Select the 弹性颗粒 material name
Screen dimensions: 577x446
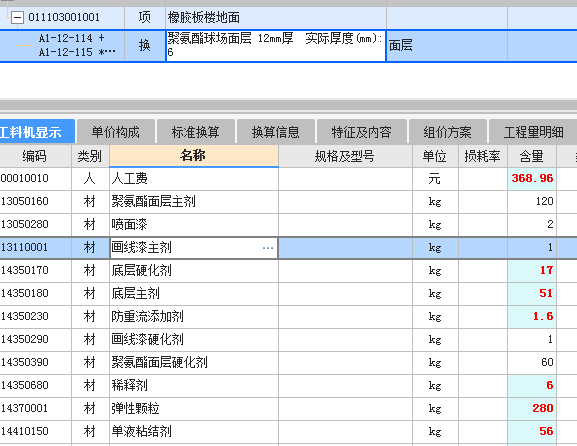194,408
